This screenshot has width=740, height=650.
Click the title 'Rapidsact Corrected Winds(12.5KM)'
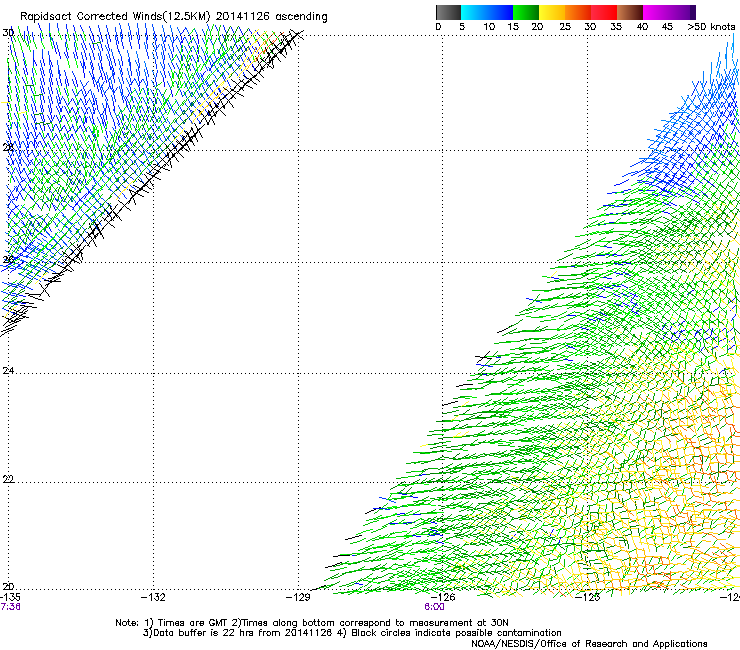115,17
